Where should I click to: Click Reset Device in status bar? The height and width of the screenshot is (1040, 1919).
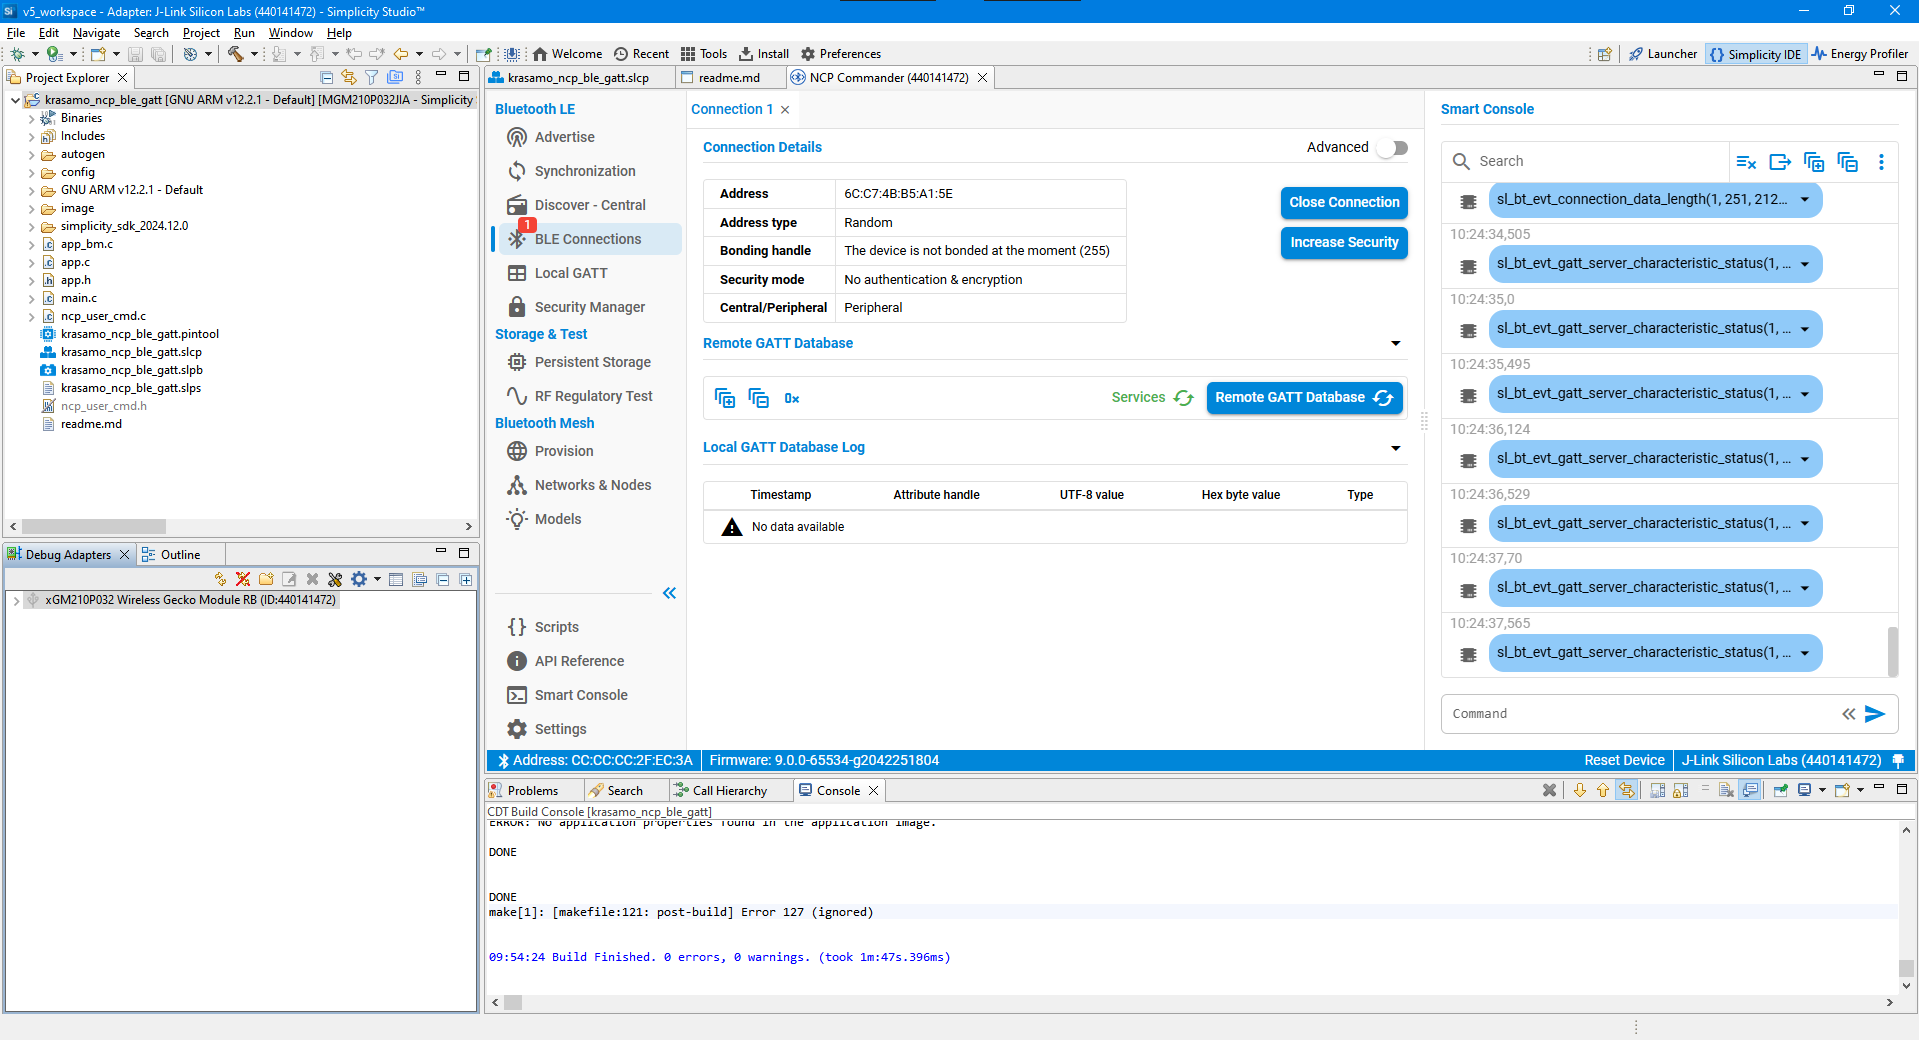(1624, 760)
